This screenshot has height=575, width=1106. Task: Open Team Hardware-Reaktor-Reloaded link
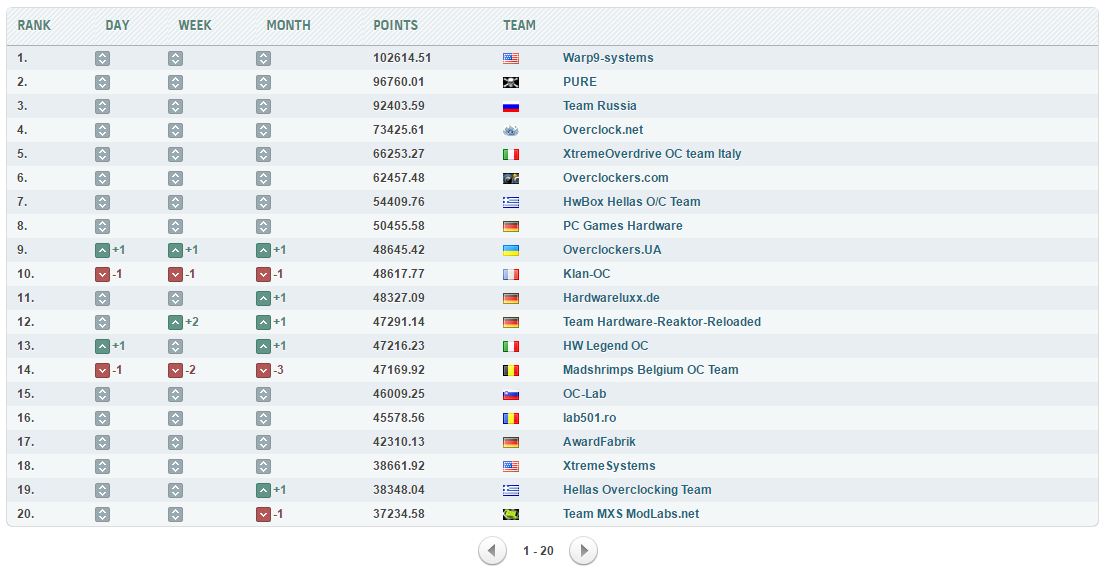(662, 322)
